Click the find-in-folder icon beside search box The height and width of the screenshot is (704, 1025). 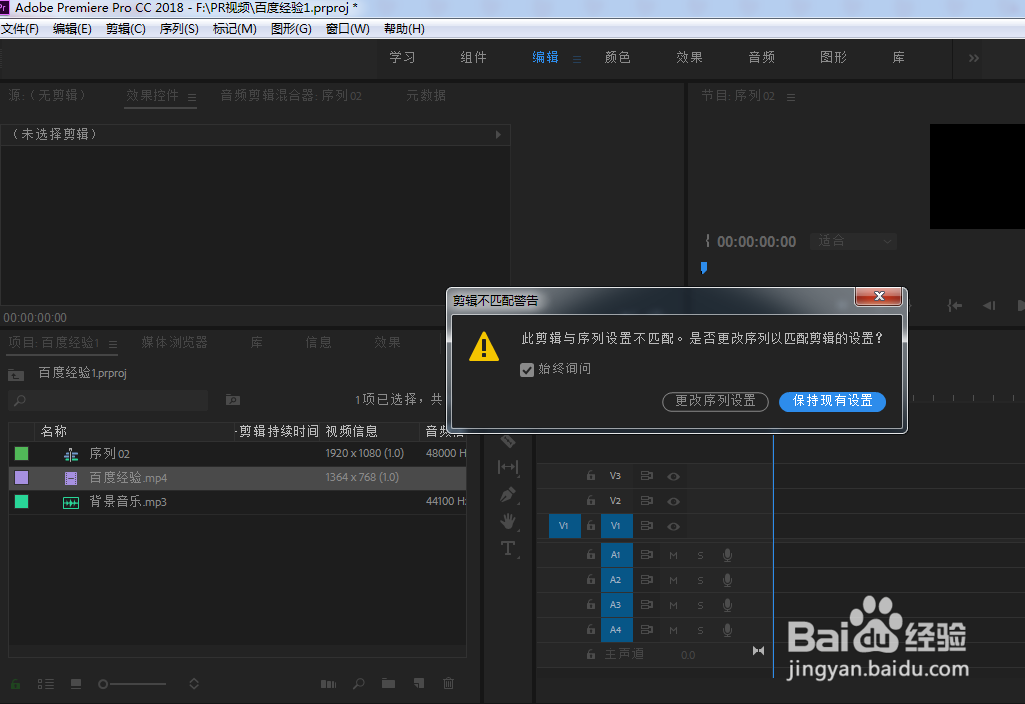click(233, 399)
